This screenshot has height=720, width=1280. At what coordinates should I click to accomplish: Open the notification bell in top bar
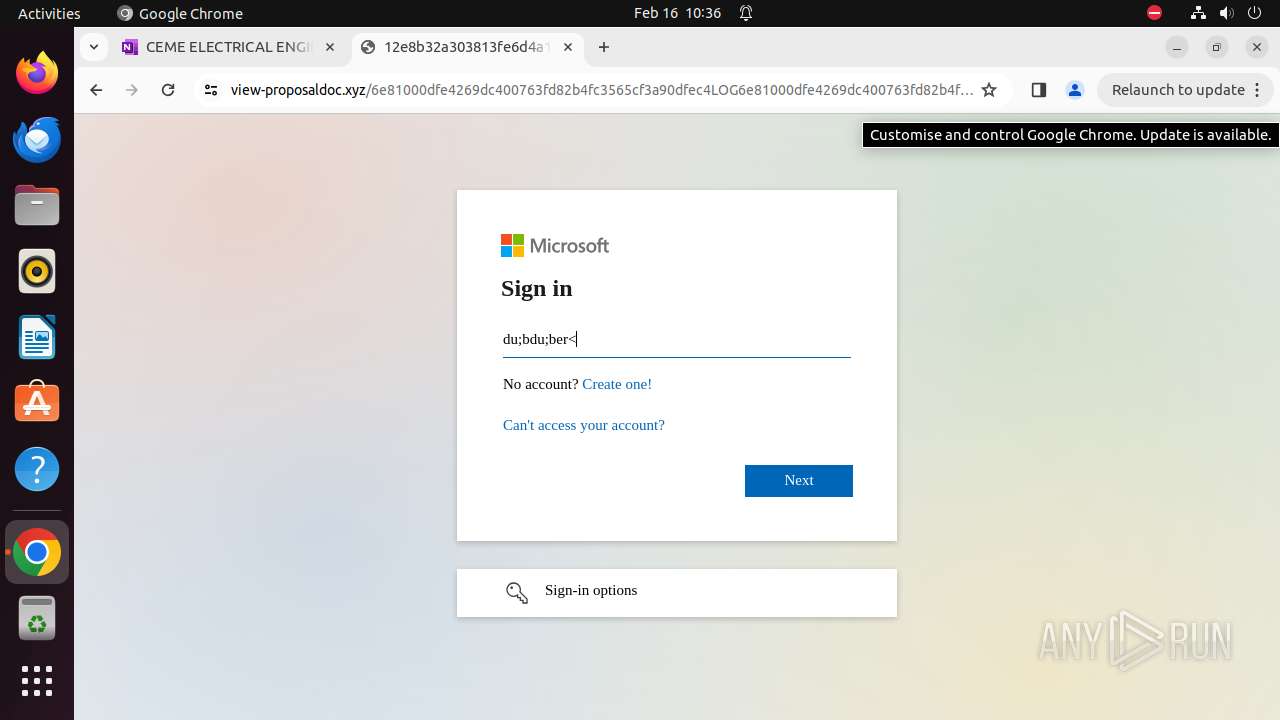[746, 13]
